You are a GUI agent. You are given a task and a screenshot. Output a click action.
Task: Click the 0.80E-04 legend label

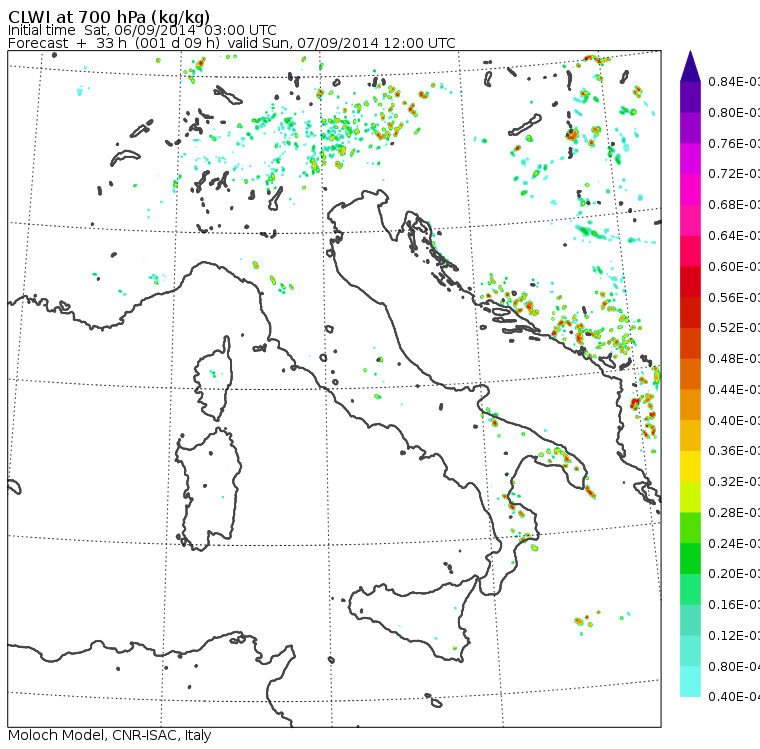tap(733, 667)
